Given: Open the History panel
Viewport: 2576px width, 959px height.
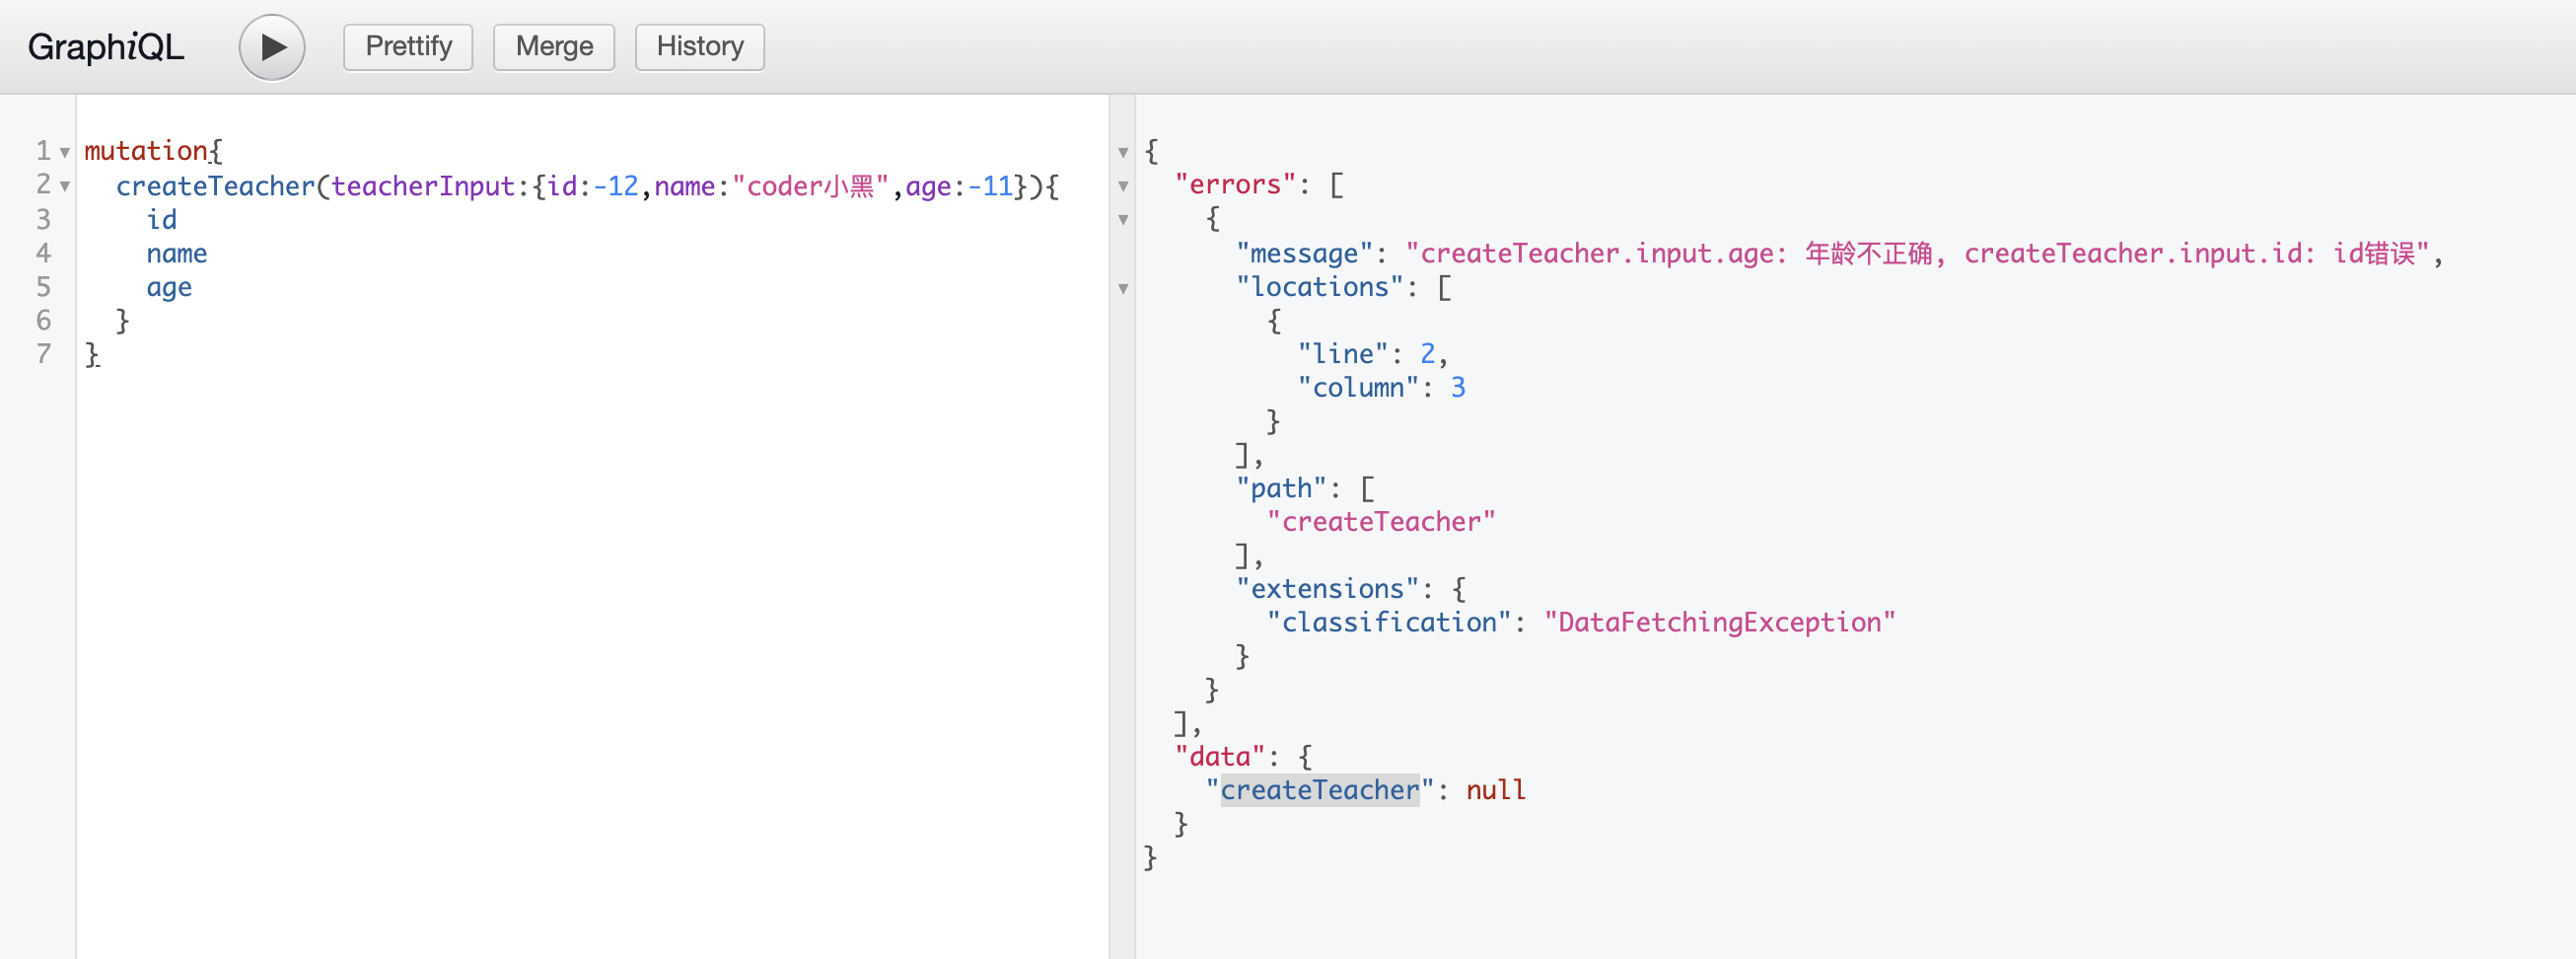Looking at the screenshot, I should point(699,47).
